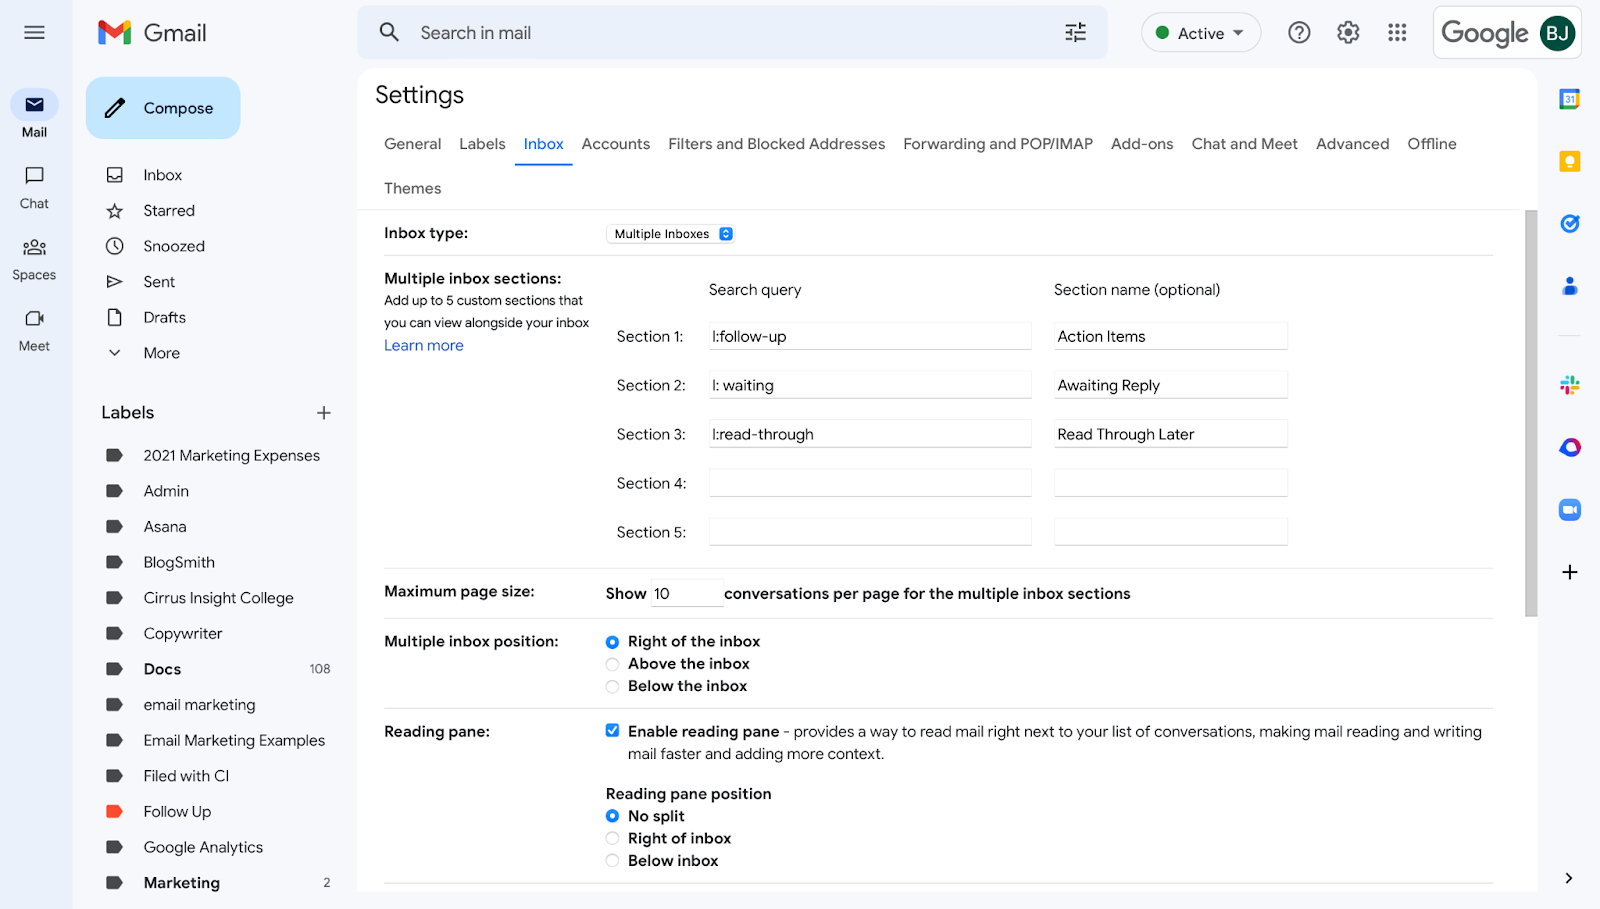The width and height of the screenshot is (1600, 909).
Task: Open the Inbox type dropdown
Action: coord(671,234)
